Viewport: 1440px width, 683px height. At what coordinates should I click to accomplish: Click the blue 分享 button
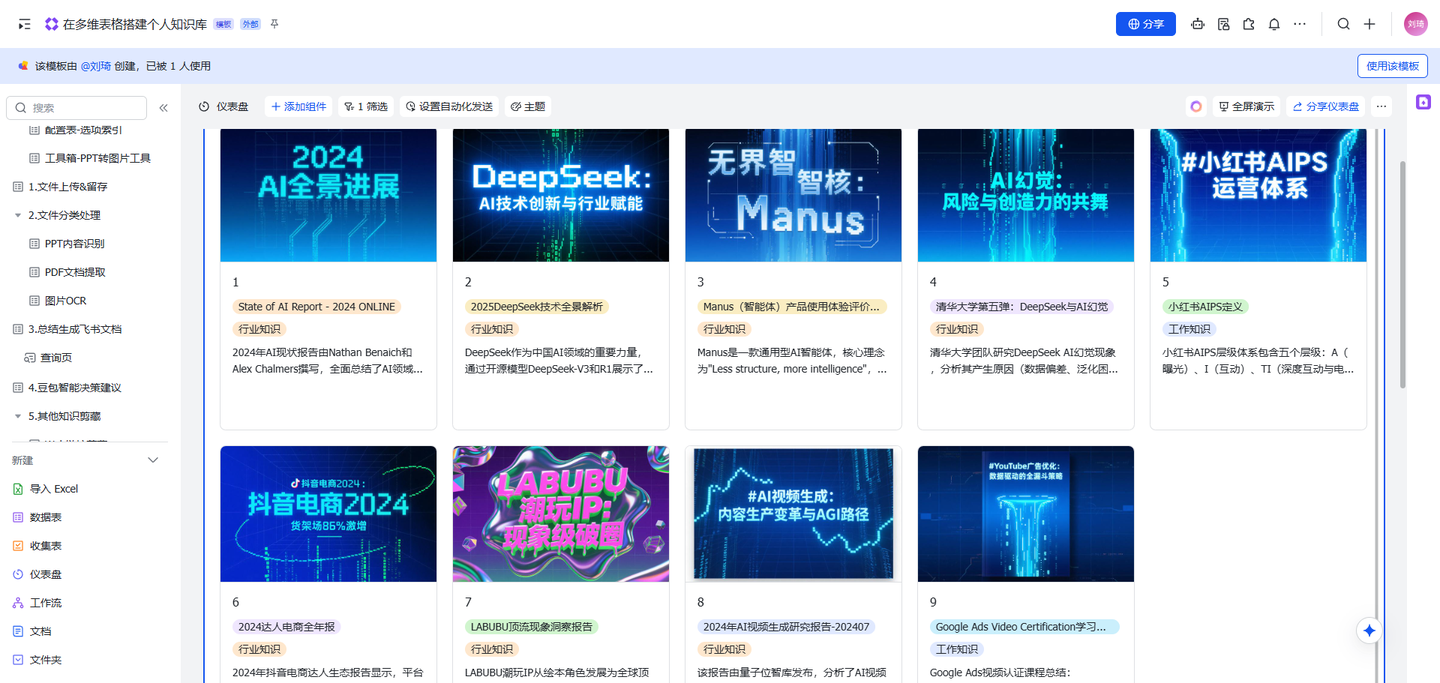point(1145,24)
